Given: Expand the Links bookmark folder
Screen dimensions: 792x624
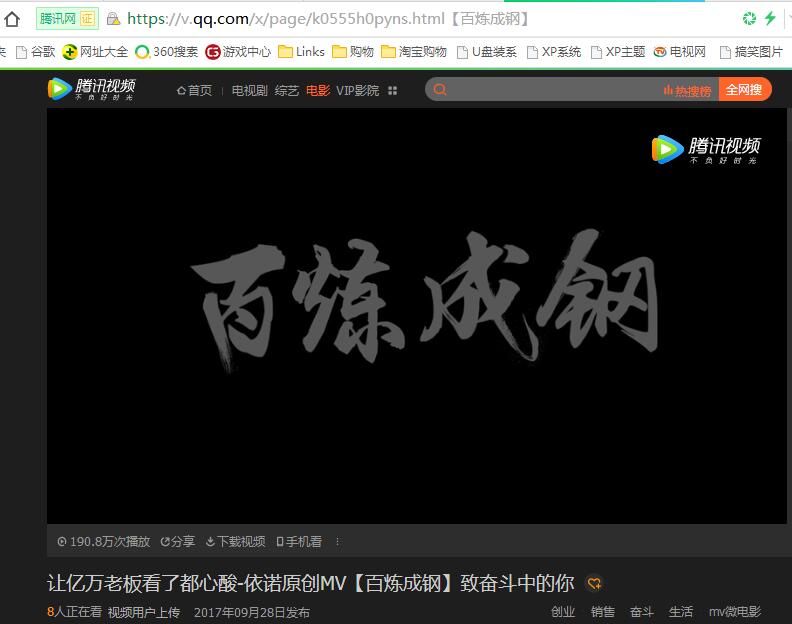Looking at the screenshot, I should tap(301, 52).
